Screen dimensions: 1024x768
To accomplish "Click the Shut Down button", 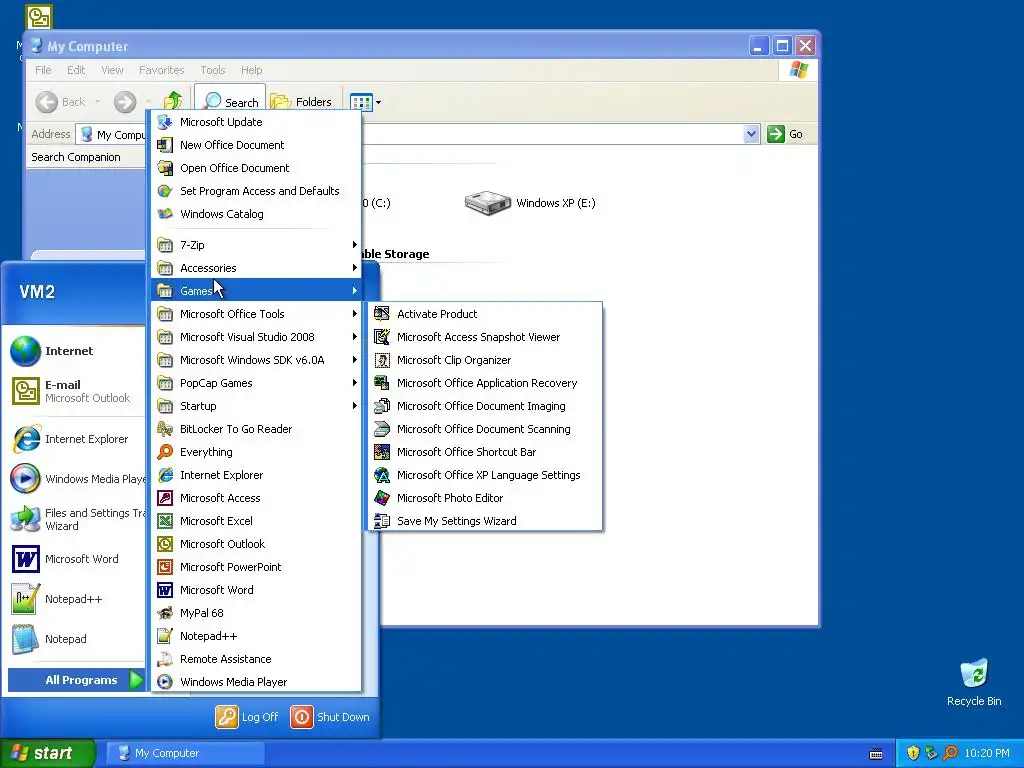I will click(x=330, y=716).
